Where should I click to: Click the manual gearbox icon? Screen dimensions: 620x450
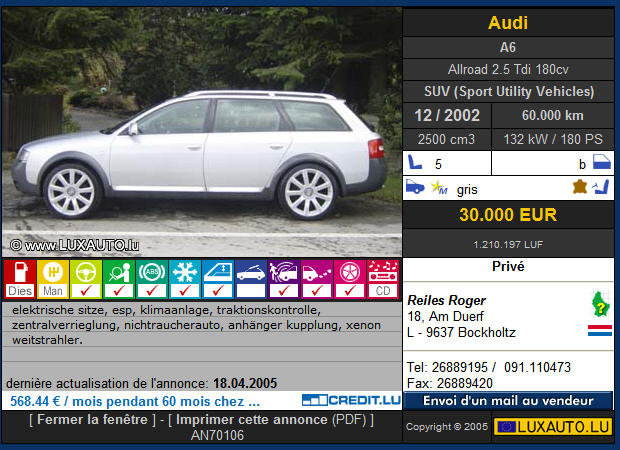click(x=53, y=272)
